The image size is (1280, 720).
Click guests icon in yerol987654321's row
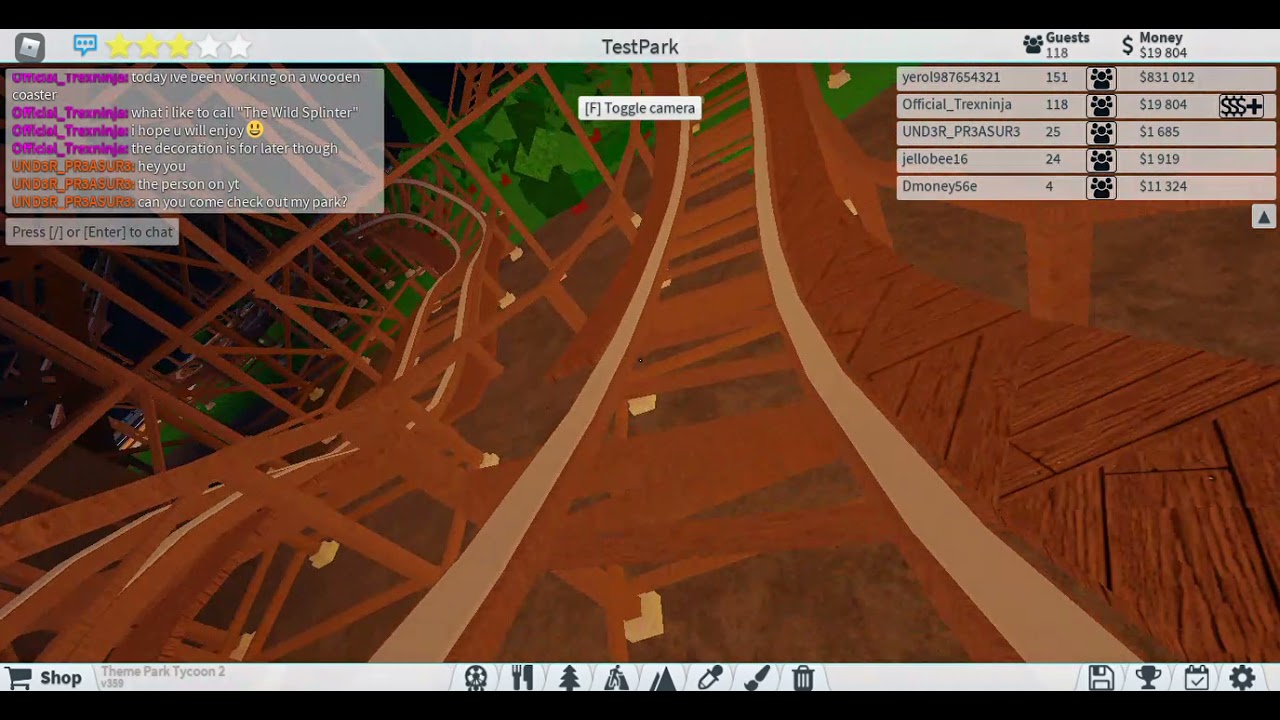(x=1101, y=78)
